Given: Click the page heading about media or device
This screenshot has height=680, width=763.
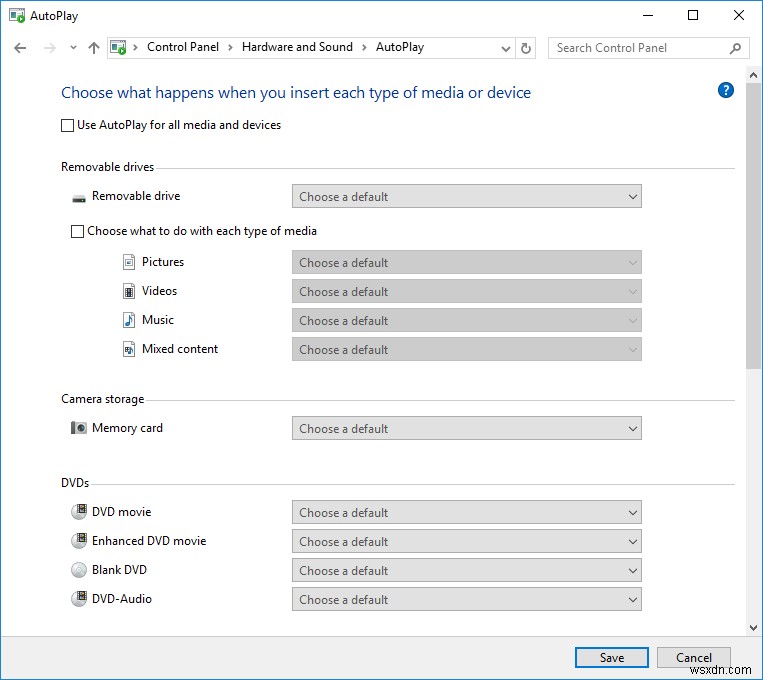Looking at the screenshot, I should 296,92.
